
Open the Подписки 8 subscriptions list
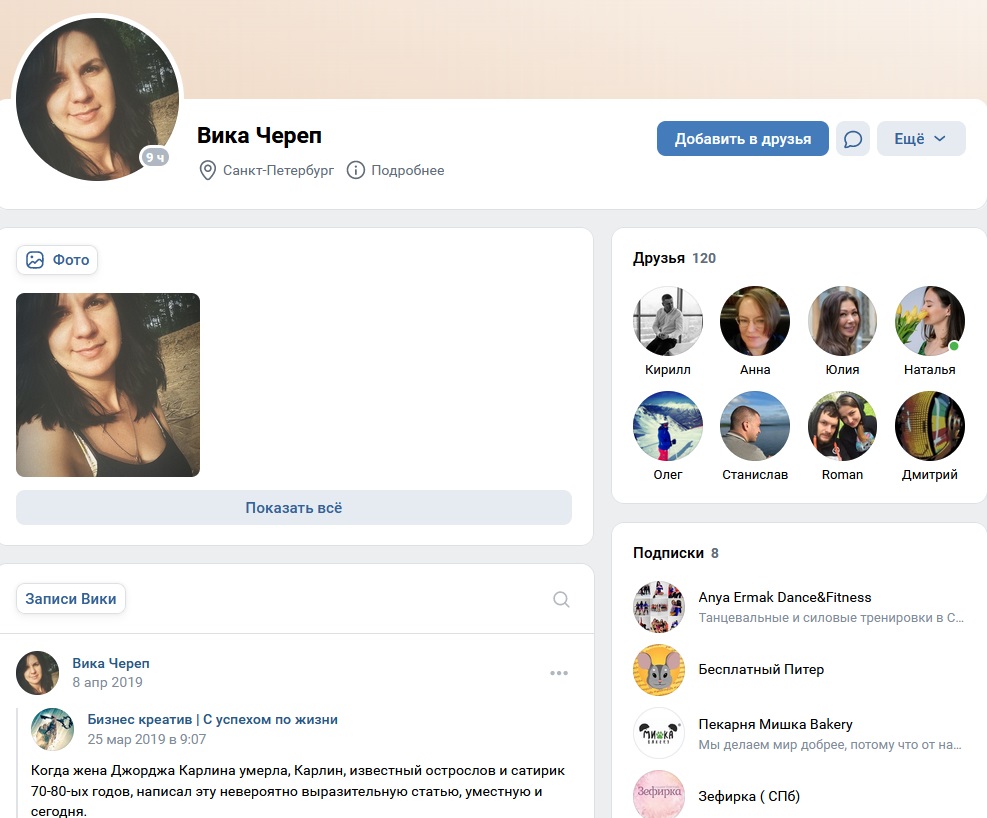(x=675, y=552)
